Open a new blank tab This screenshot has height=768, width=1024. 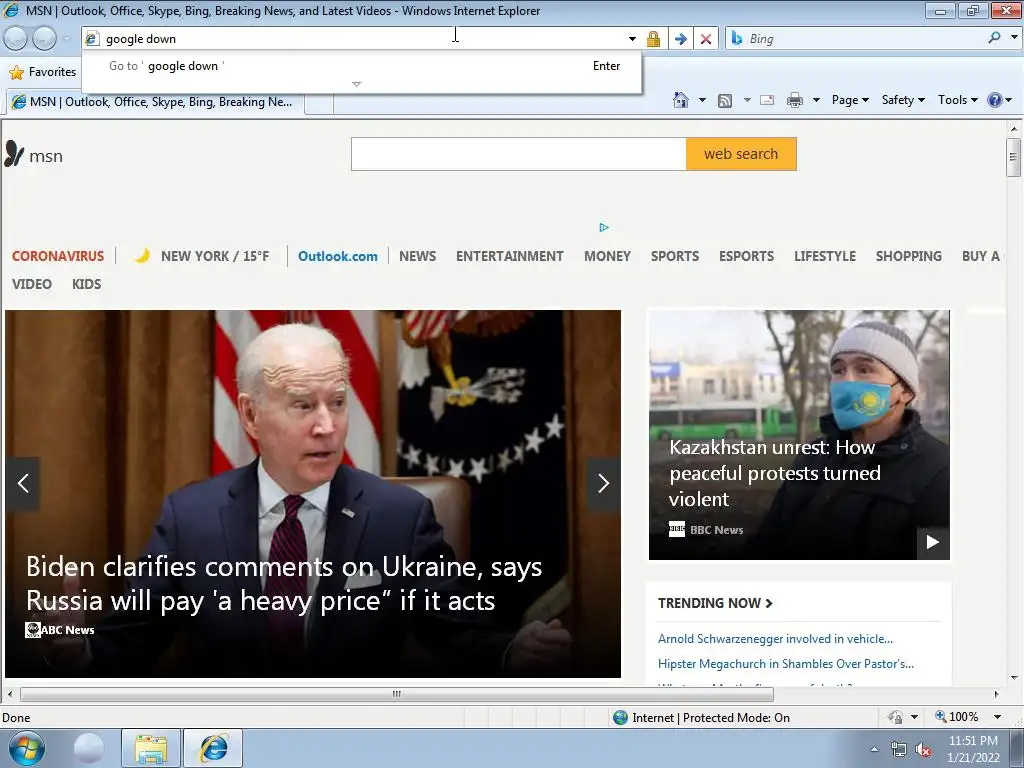point(319,103)
